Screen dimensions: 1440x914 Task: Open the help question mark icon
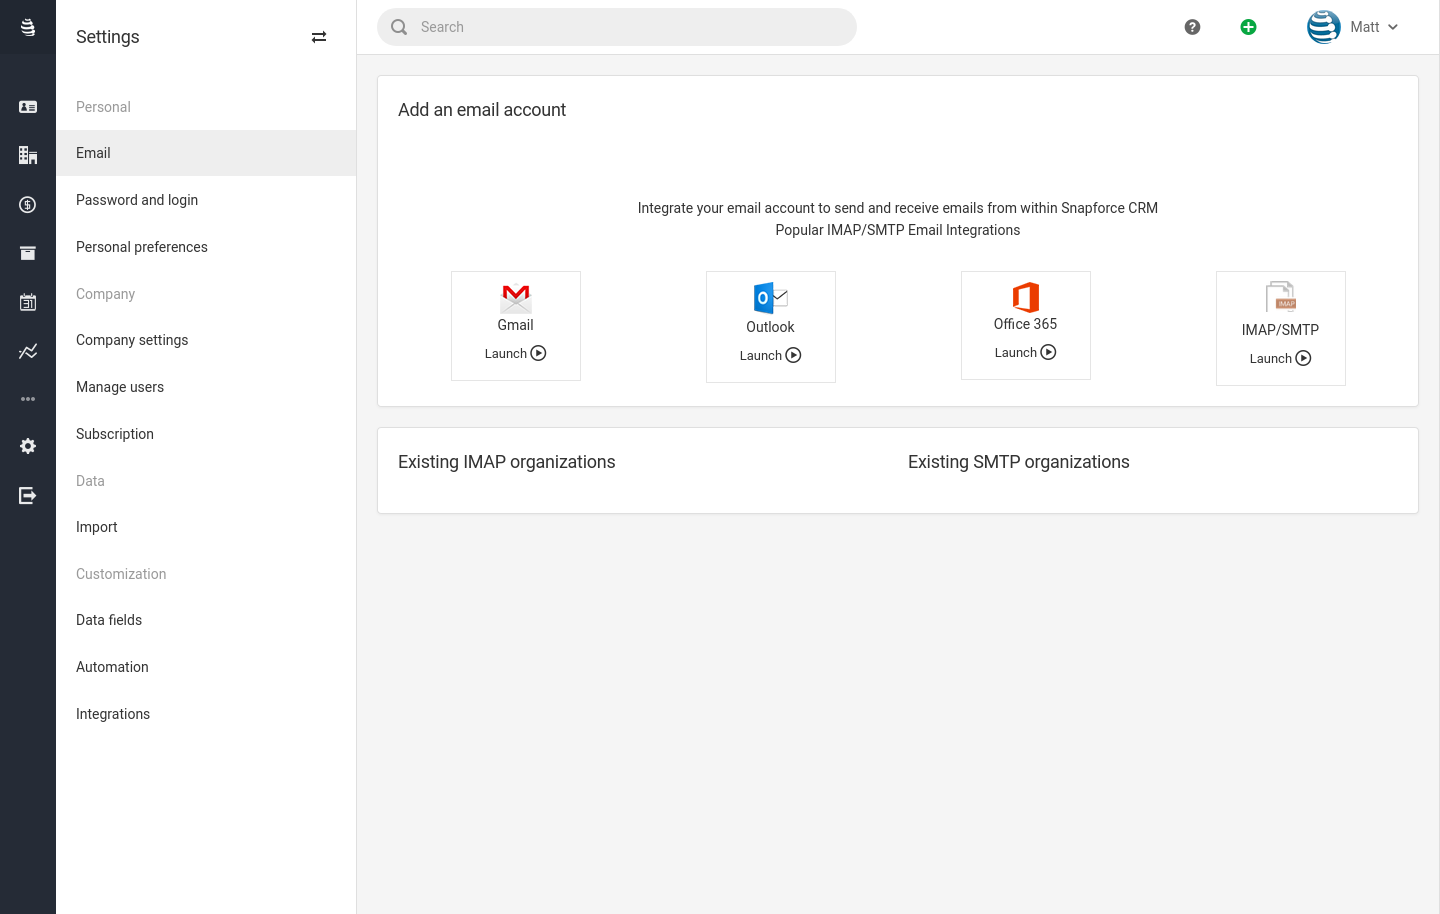pyautogui.click(x=1192, y=27)
